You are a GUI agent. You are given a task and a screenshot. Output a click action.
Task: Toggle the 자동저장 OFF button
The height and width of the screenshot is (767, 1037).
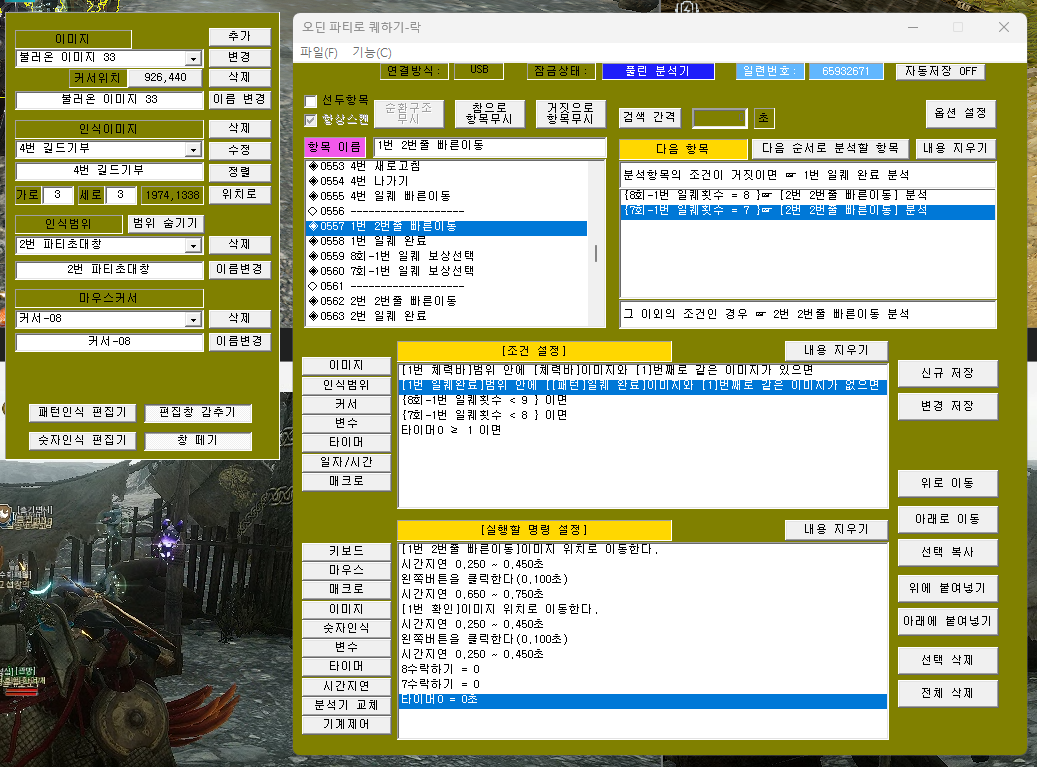(940, 72)
